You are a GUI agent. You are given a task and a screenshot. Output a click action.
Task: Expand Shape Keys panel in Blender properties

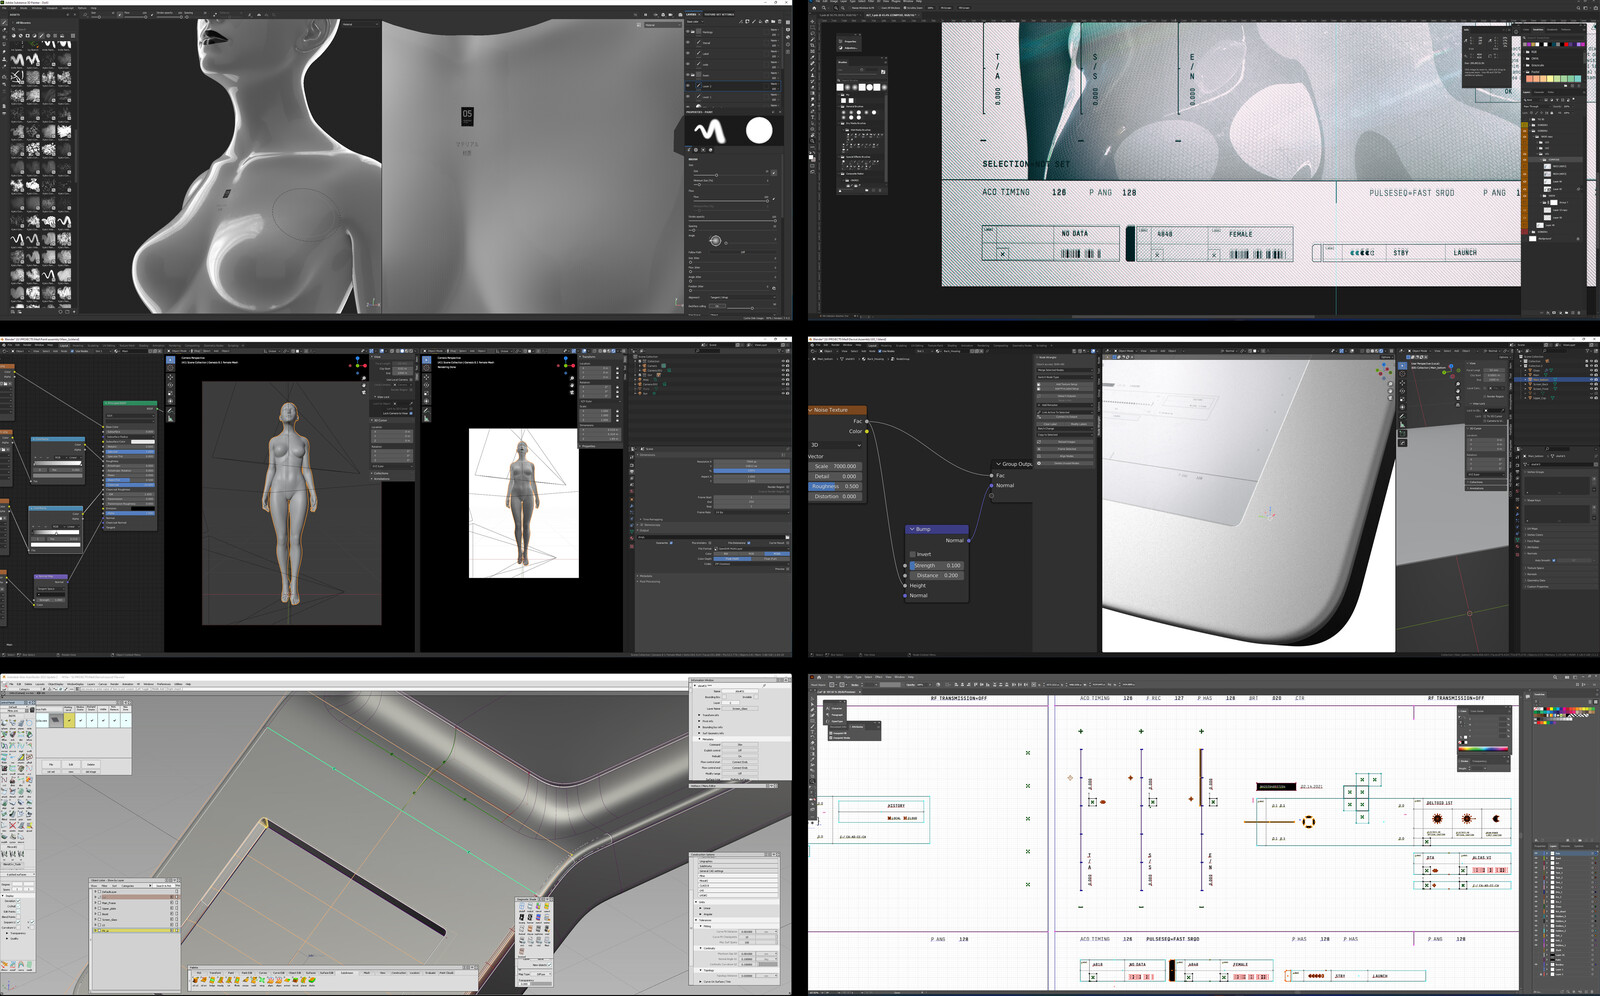click(x=1561, y=500)
